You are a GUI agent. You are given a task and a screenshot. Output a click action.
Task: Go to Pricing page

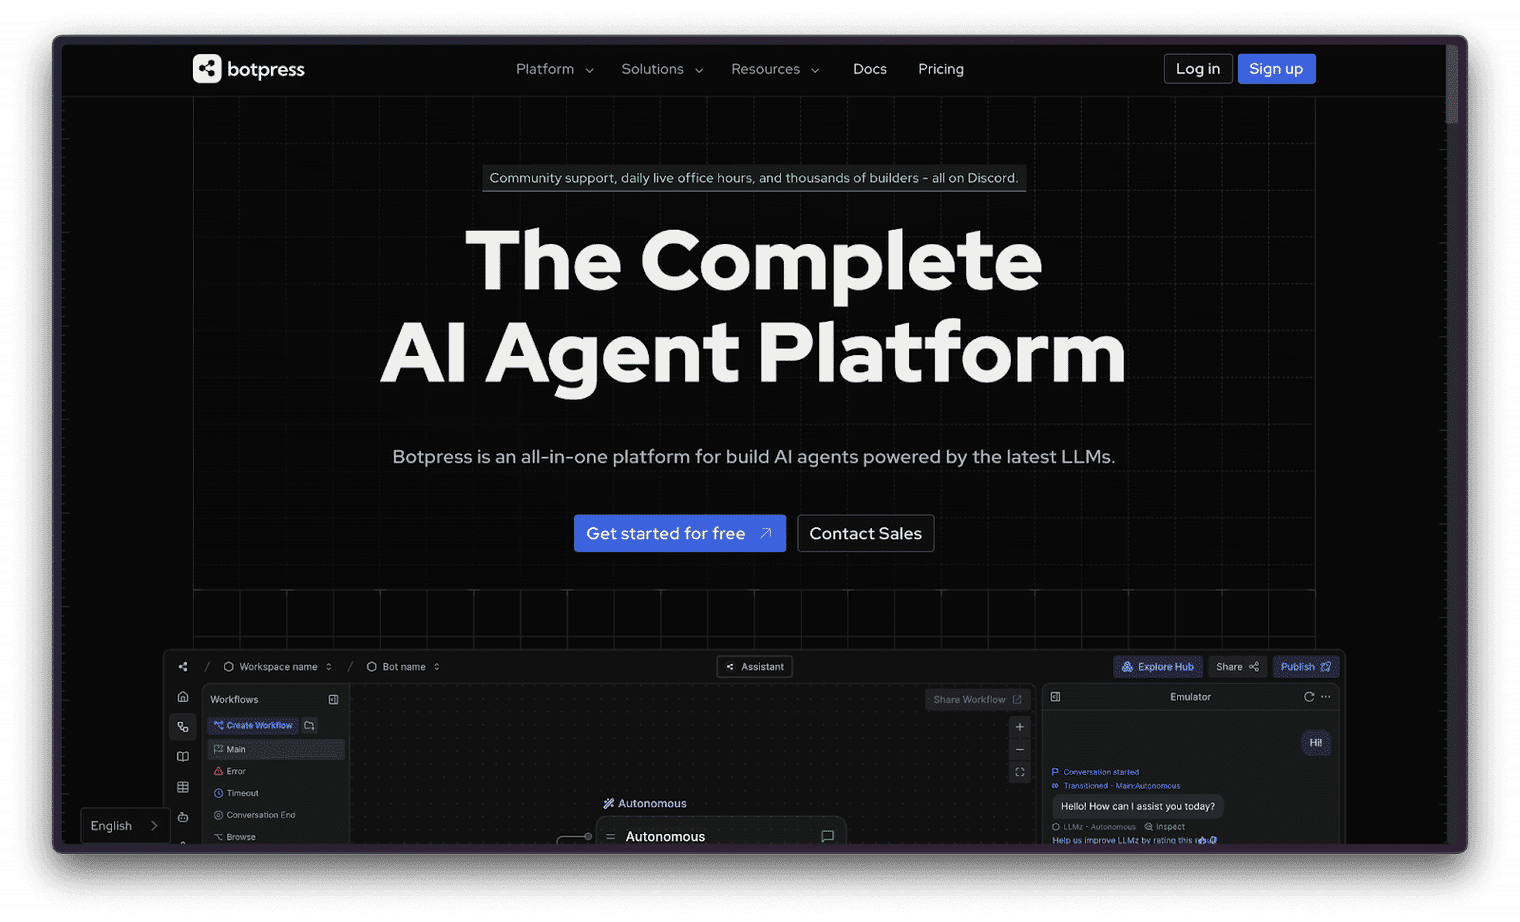point(940,69)
